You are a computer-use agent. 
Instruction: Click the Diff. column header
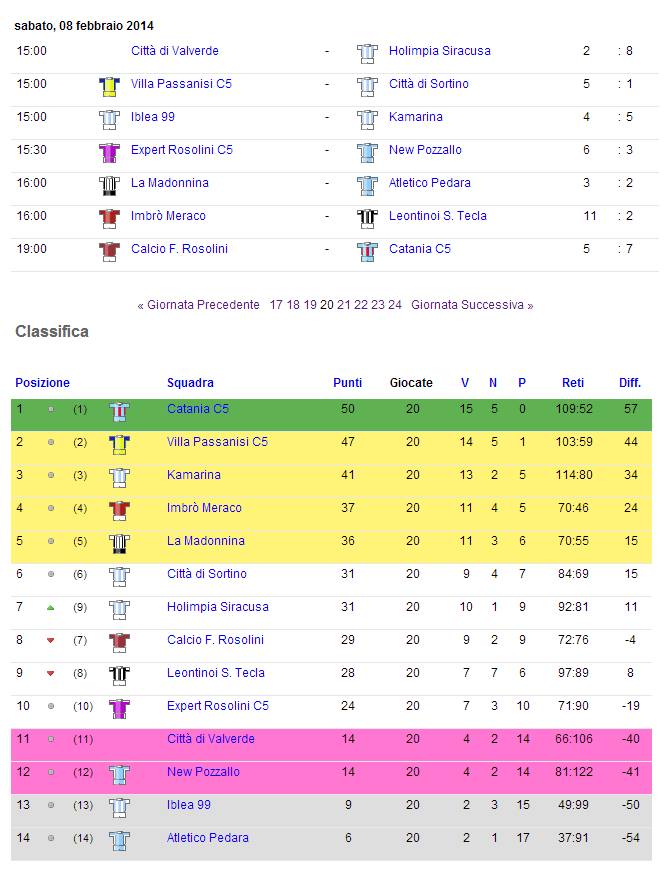tap(630, 383)
